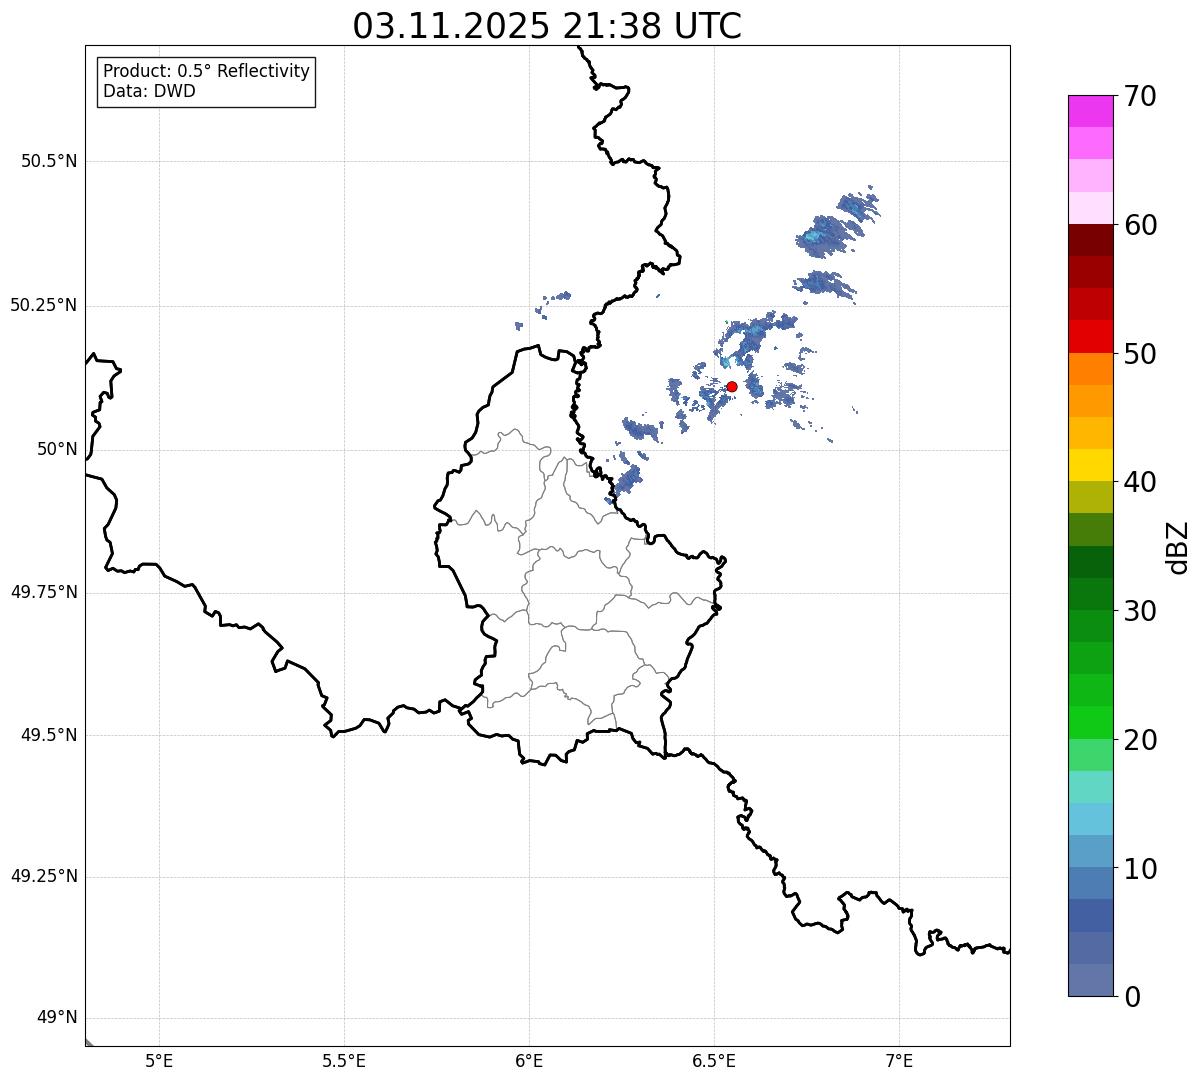Click the slate blue swatch just above 0
1202x1081 pixels.
(x=1091, y=980)
